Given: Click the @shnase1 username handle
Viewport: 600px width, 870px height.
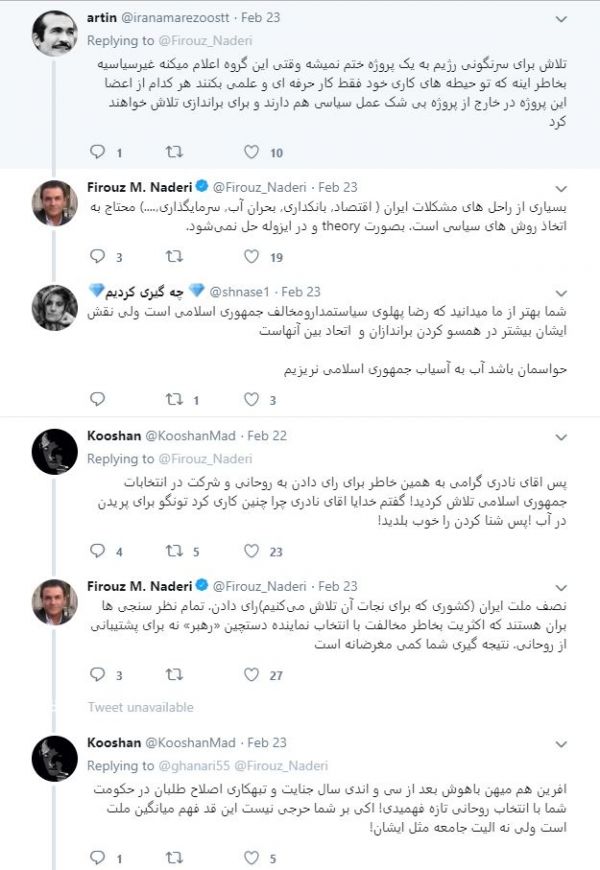Looking at the screenshot, I should click(x=237, y=291).
